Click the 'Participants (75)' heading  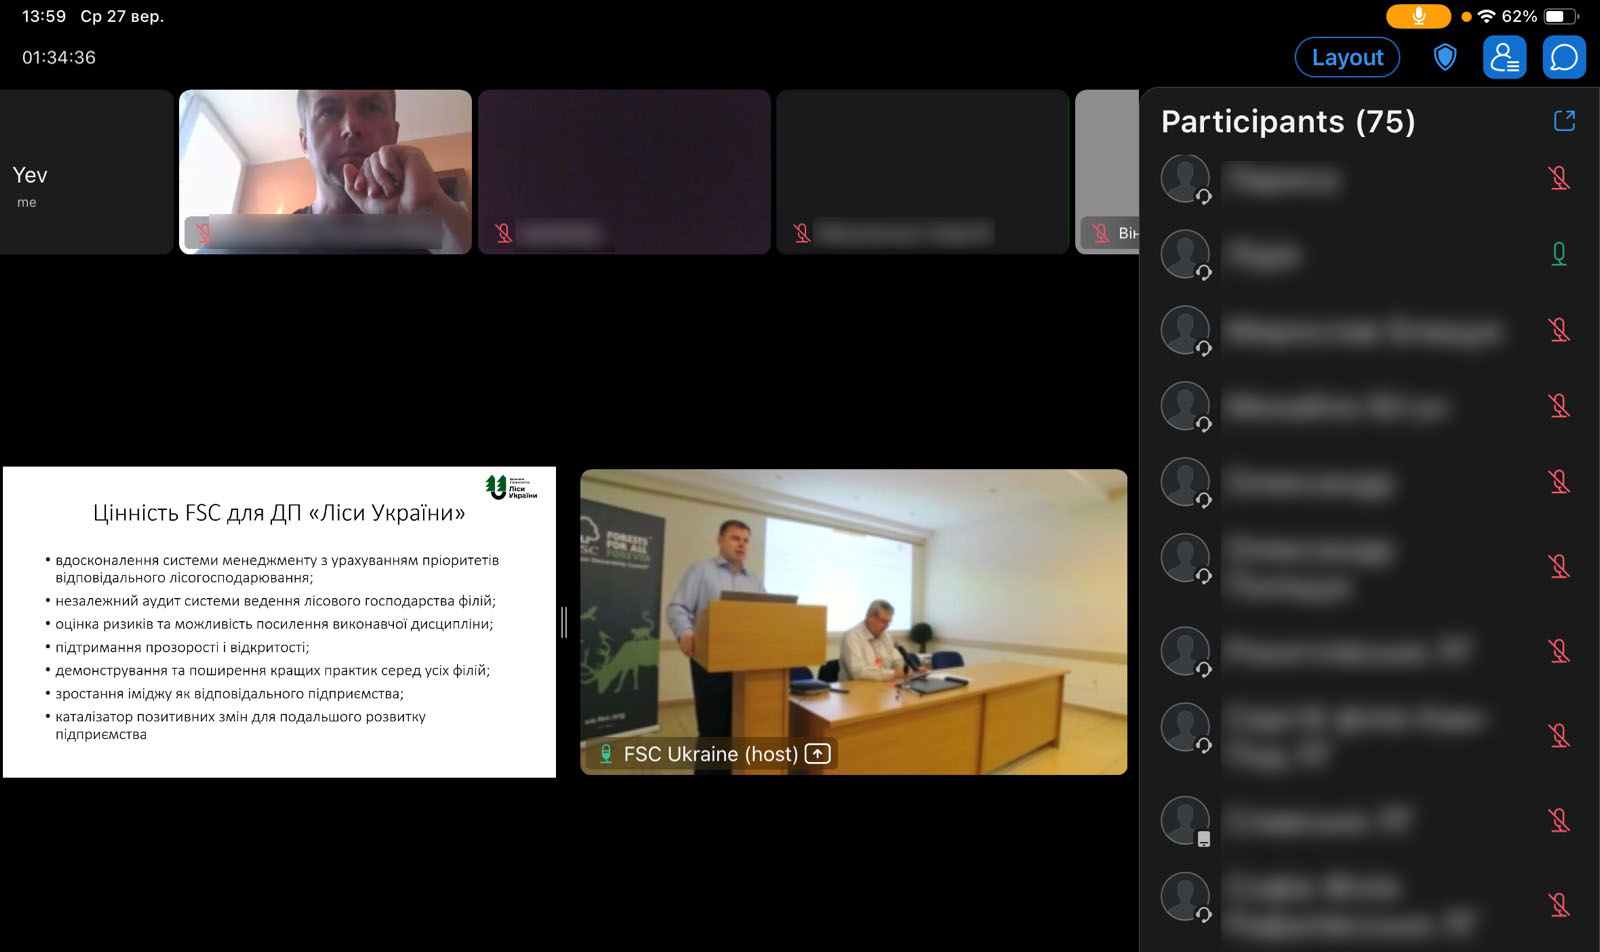click(x=1288, y=121)
